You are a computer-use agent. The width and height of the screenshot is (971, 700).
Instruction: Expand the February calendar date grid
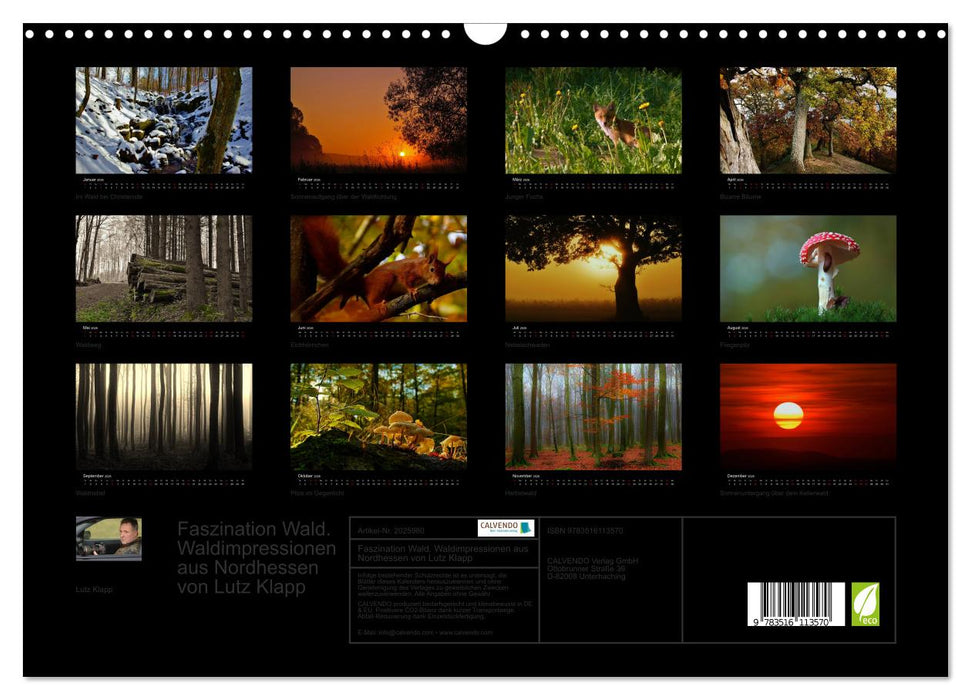pyautogui.click(x=371, y=186)
